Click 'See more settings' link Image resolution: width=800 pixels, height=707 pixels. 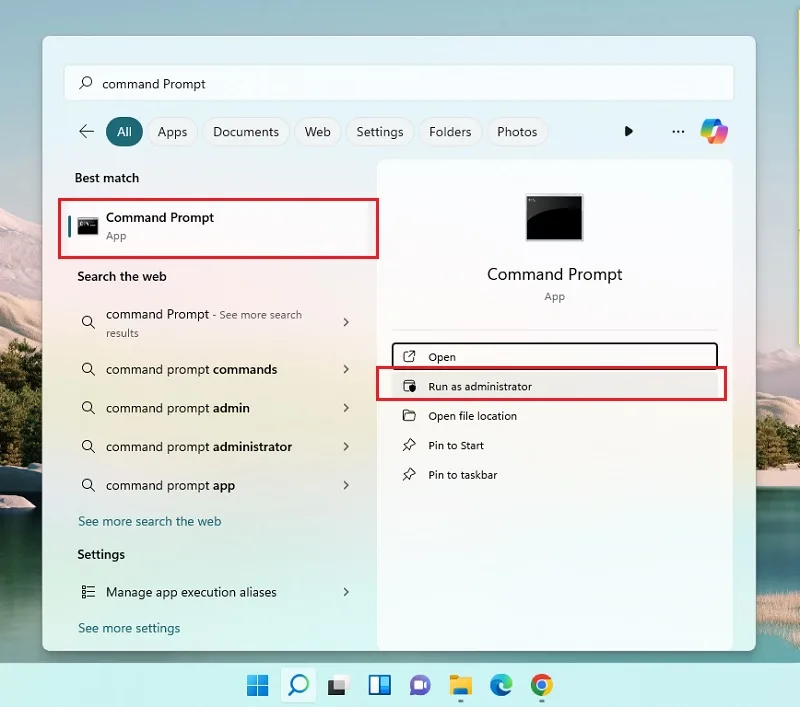click(129, 628)
